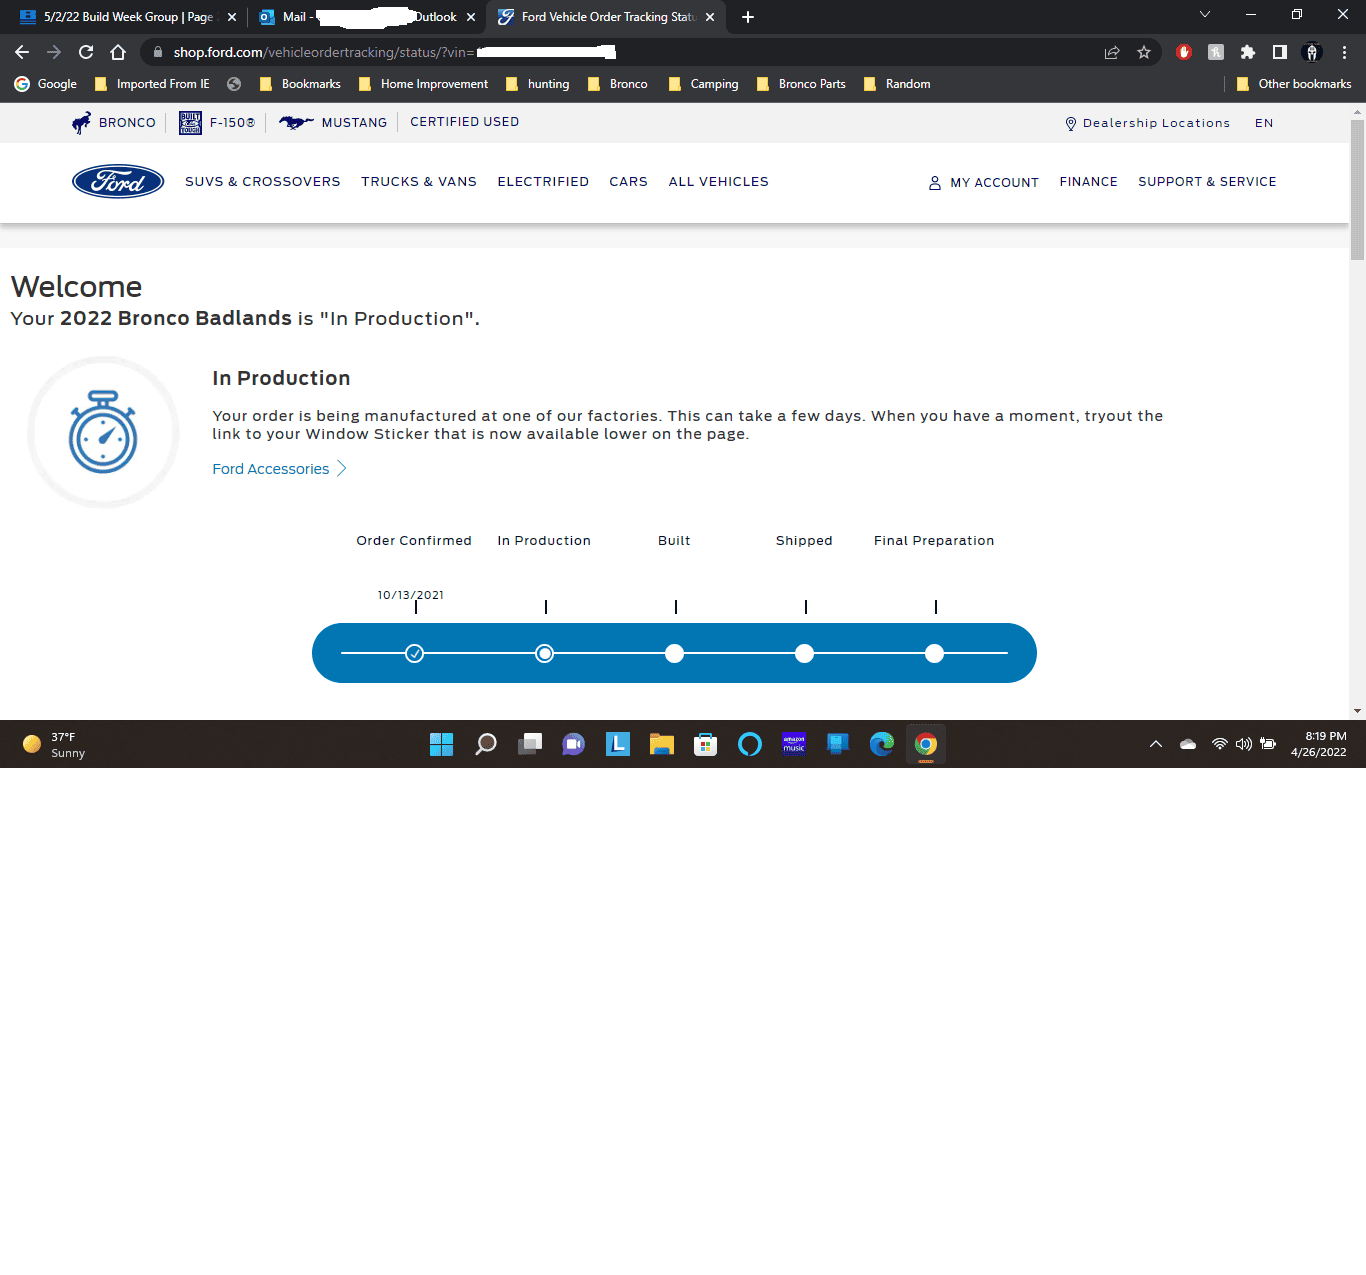Expand the Camping bookmarks folder
The width and height of the screenshot is (1366, 1275).
703,84
